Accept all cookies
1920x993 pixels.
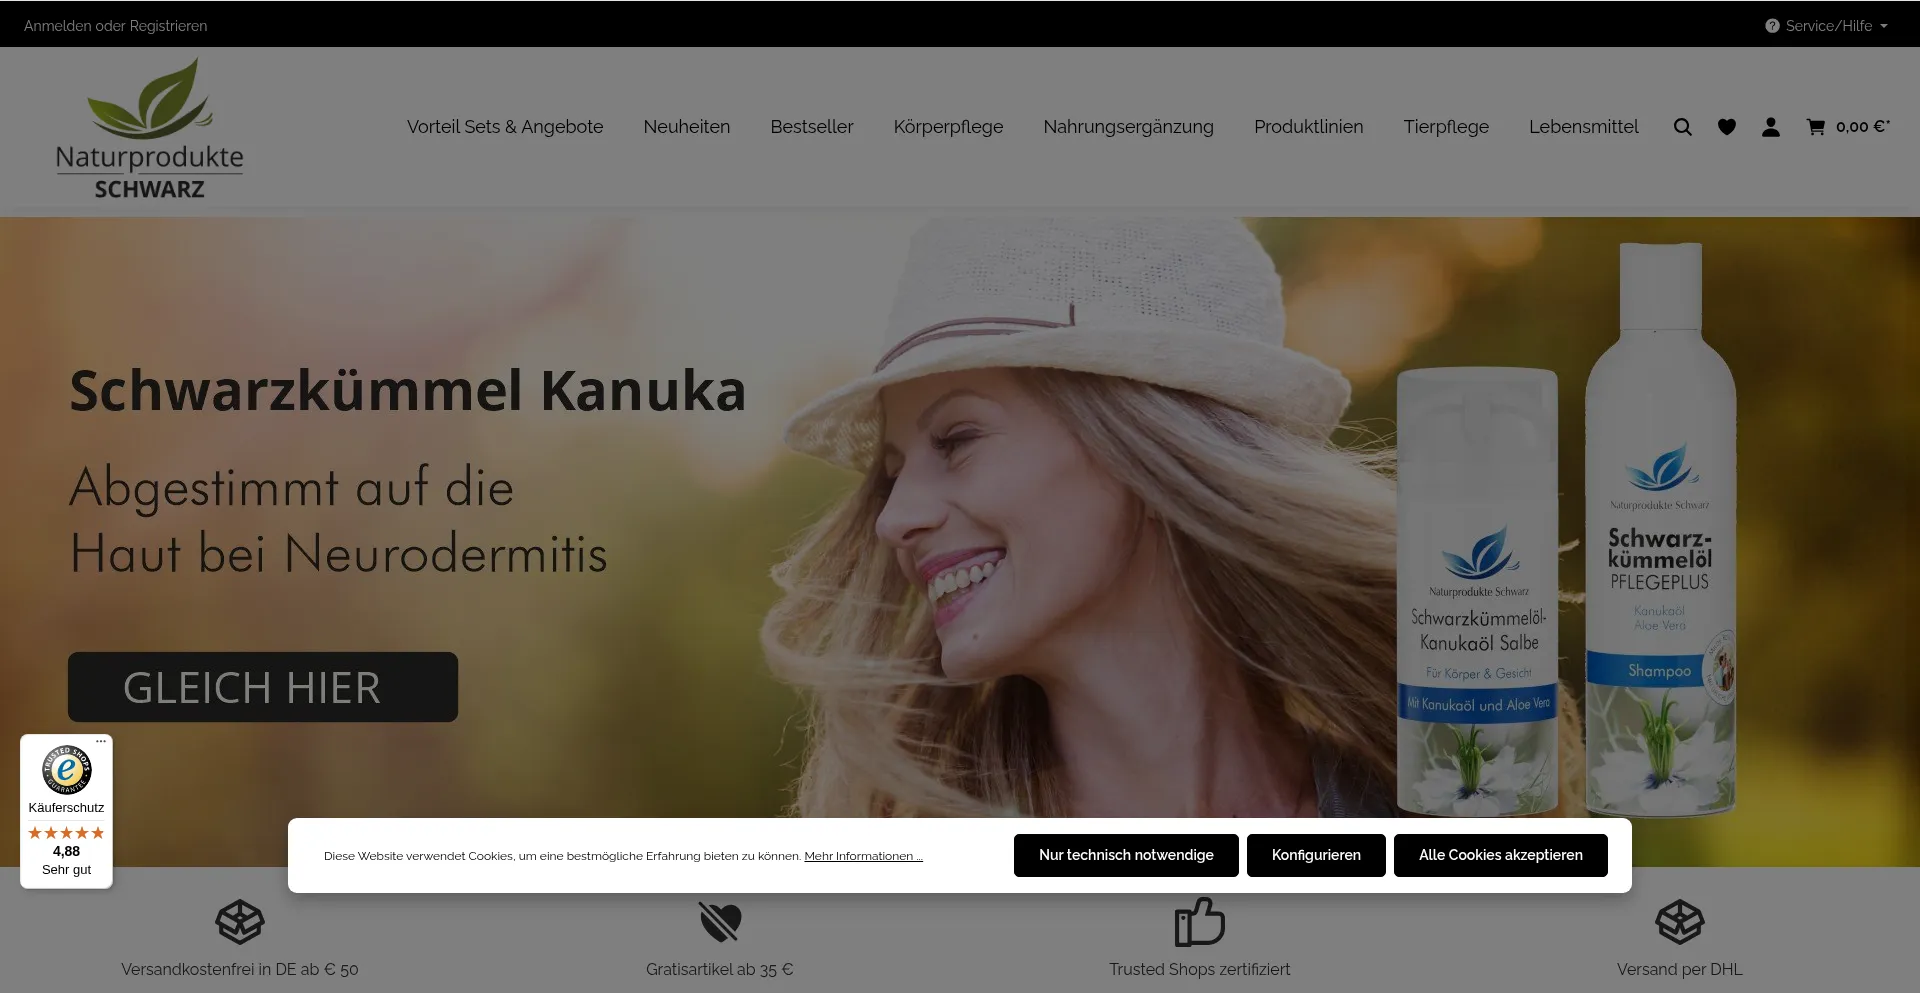pos(1500,855)
